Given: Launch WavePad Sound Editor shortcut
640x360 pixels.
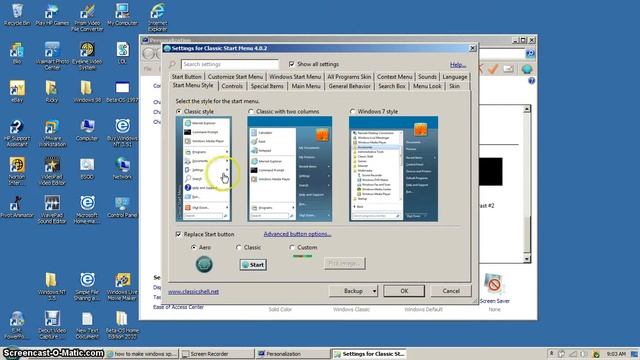Looking at the screenshot, I should click(x=52, y=209).
